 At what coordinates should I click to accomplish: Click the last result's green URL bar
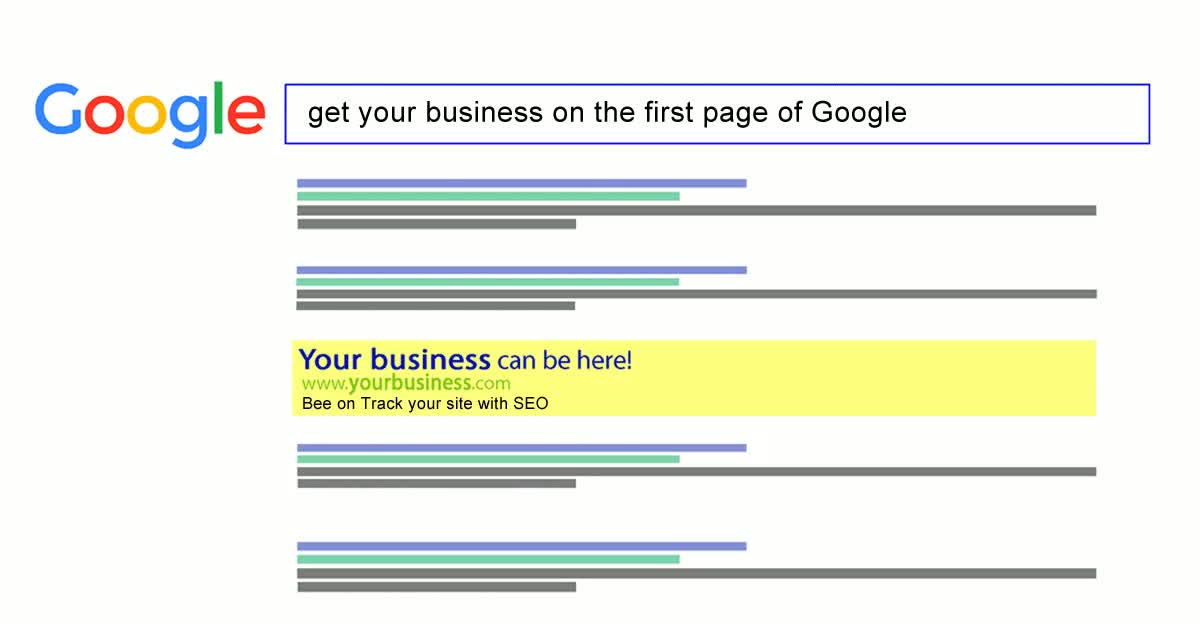pyautogui.click(x=488, y=559)
